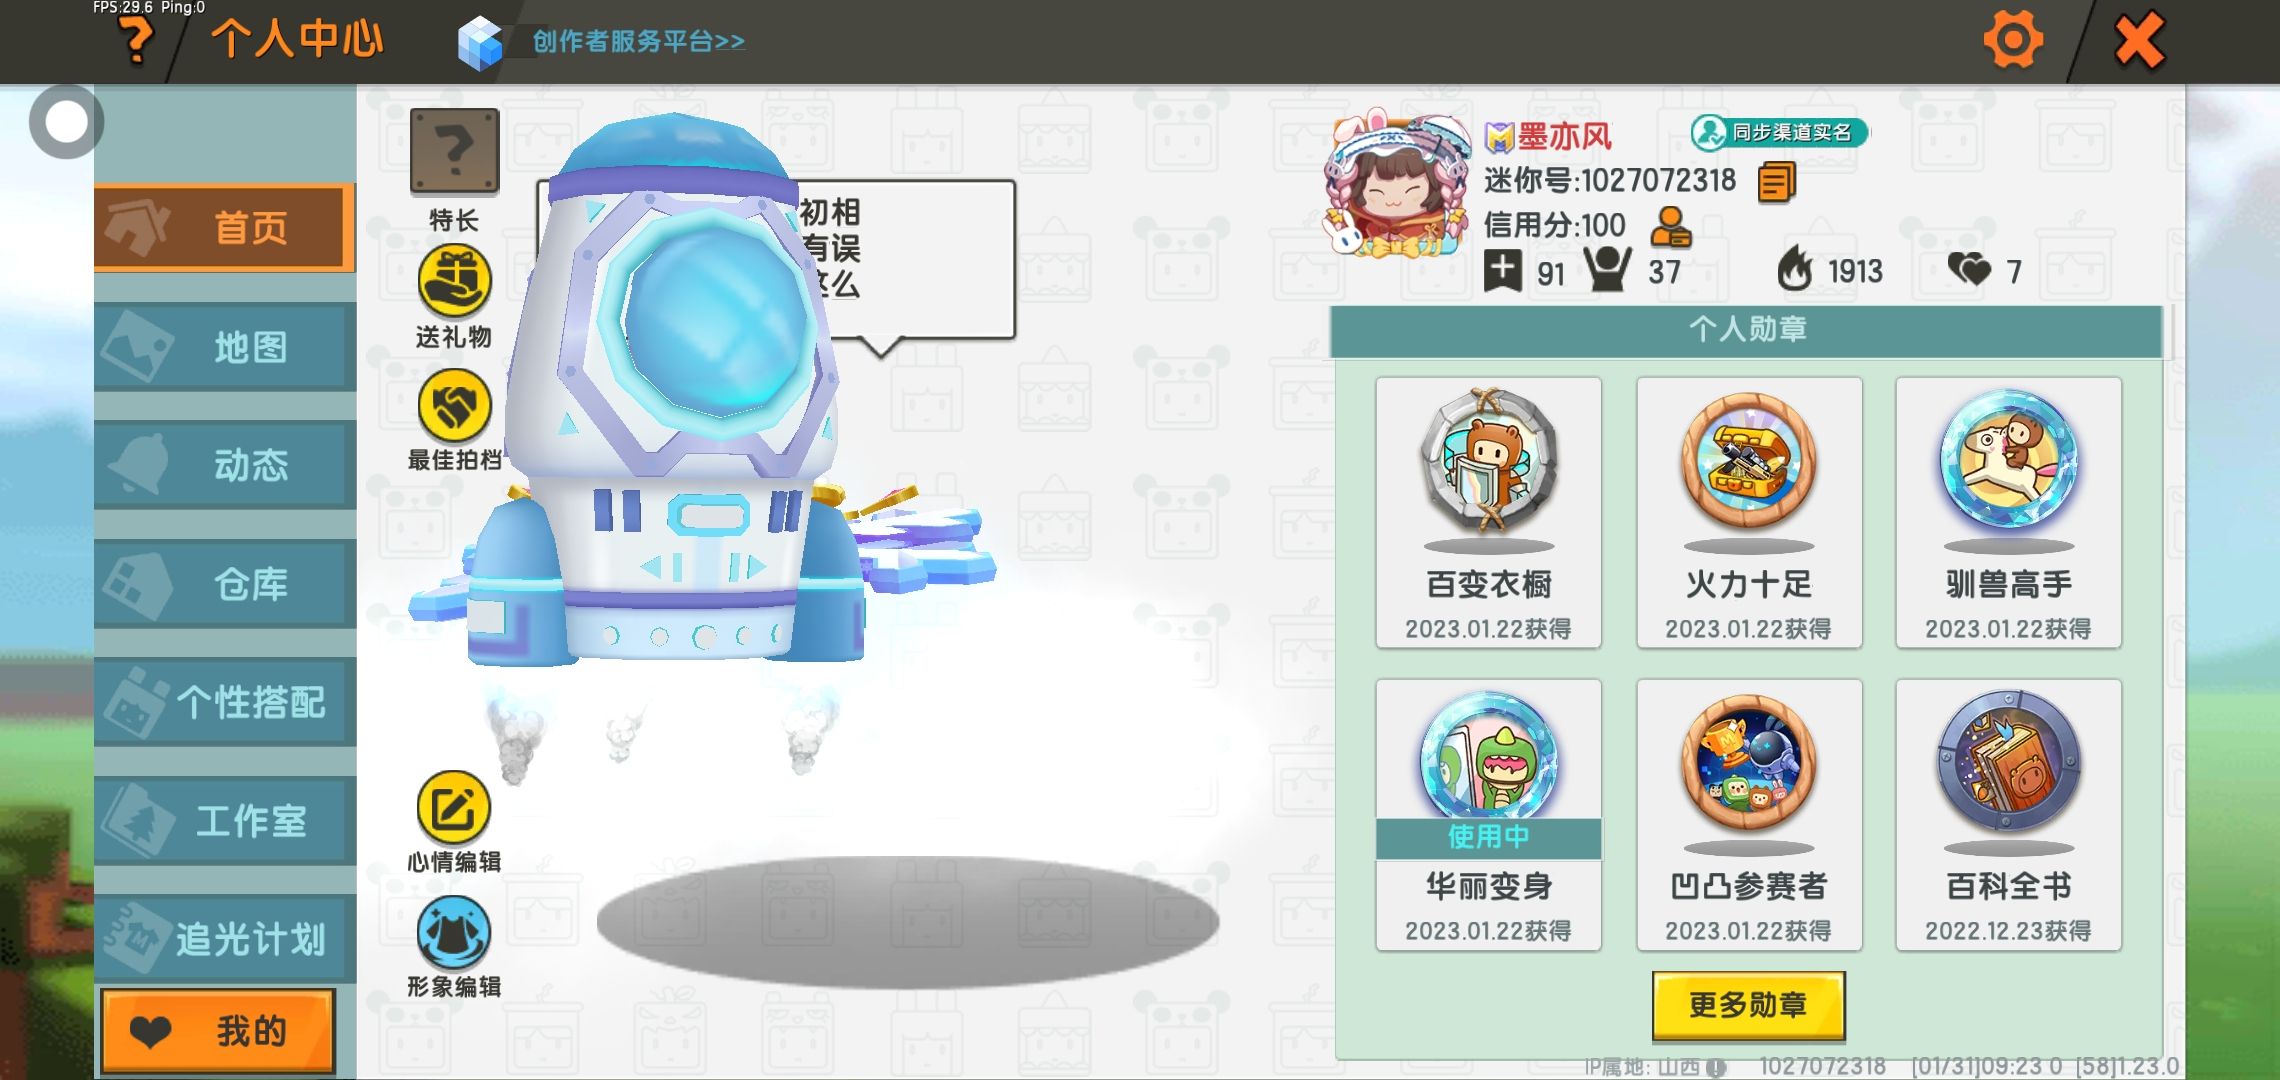The image size is (2280, 1080).
Task: Tap the player avatar portrait
Action: tap(1397, 184)
